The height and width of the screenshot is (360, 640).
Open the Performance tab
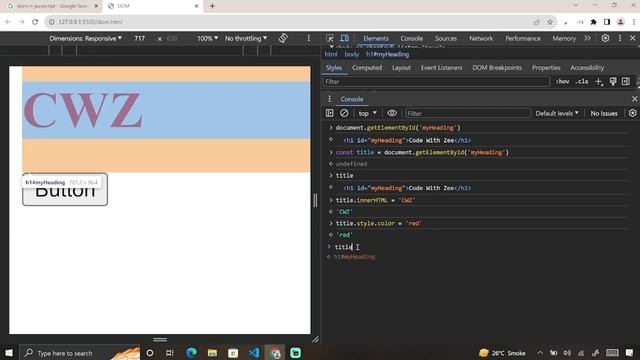coord(522,38)
